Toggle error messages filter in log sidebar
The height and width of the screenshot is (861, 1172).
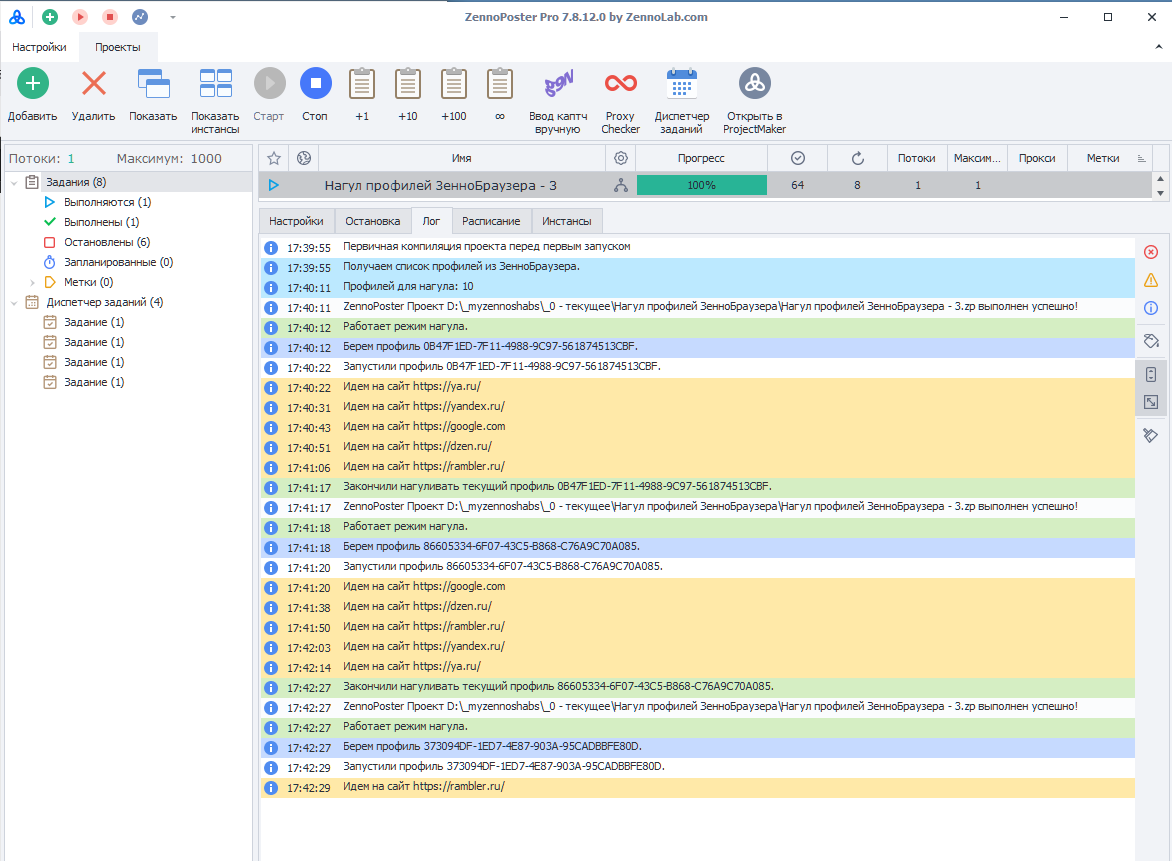(1150, 252)
